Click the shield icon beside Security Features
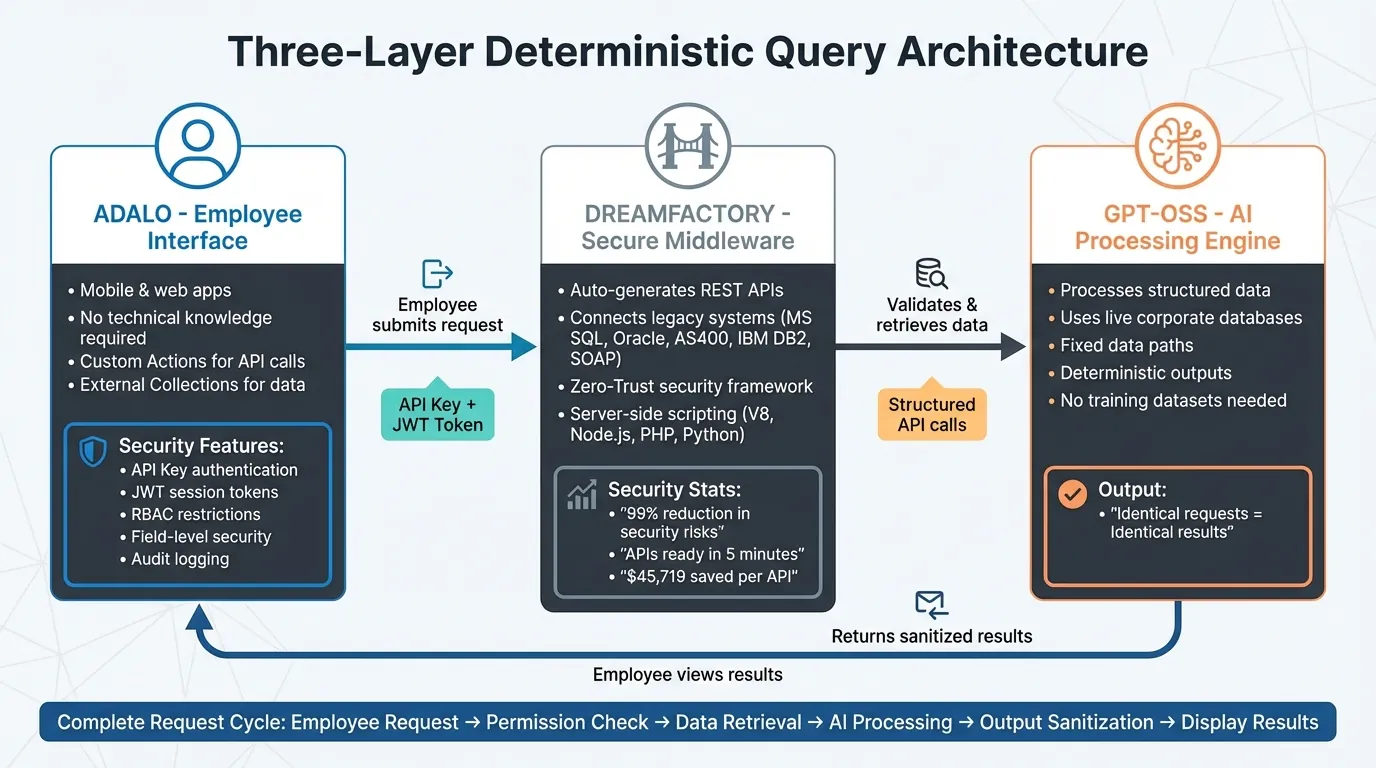 93,452
